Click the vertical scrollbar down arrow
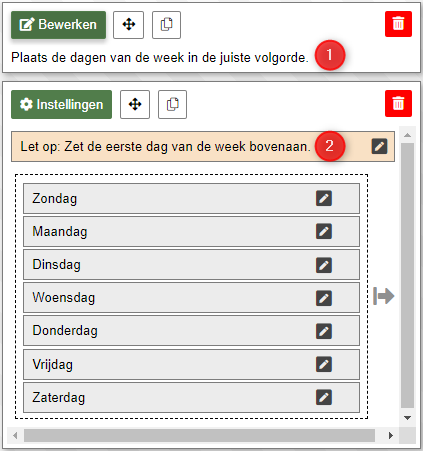Screen dimensions: 423x451 pyautogui.click(x=407, y=418)
